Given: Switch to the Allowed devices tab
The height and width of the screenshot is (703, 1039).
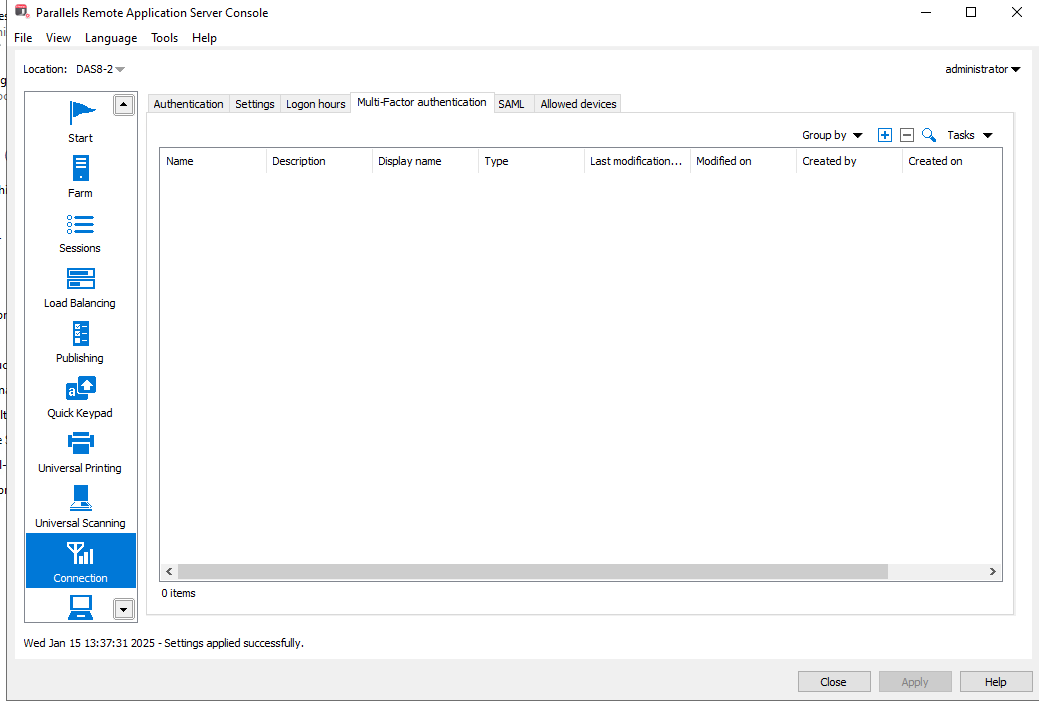Looking at the screenshot, I should (578, 104).
